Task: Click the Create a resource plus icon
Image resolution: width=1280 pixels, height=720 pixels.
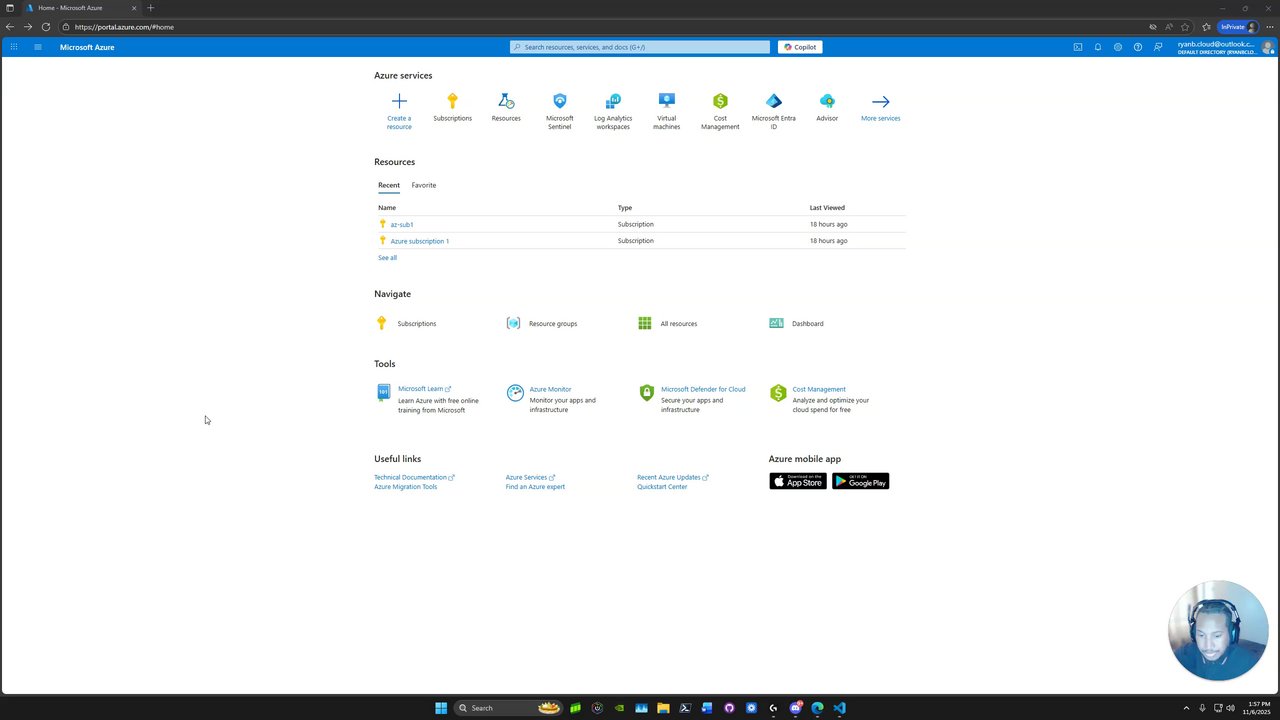Action: coord(399,101)
